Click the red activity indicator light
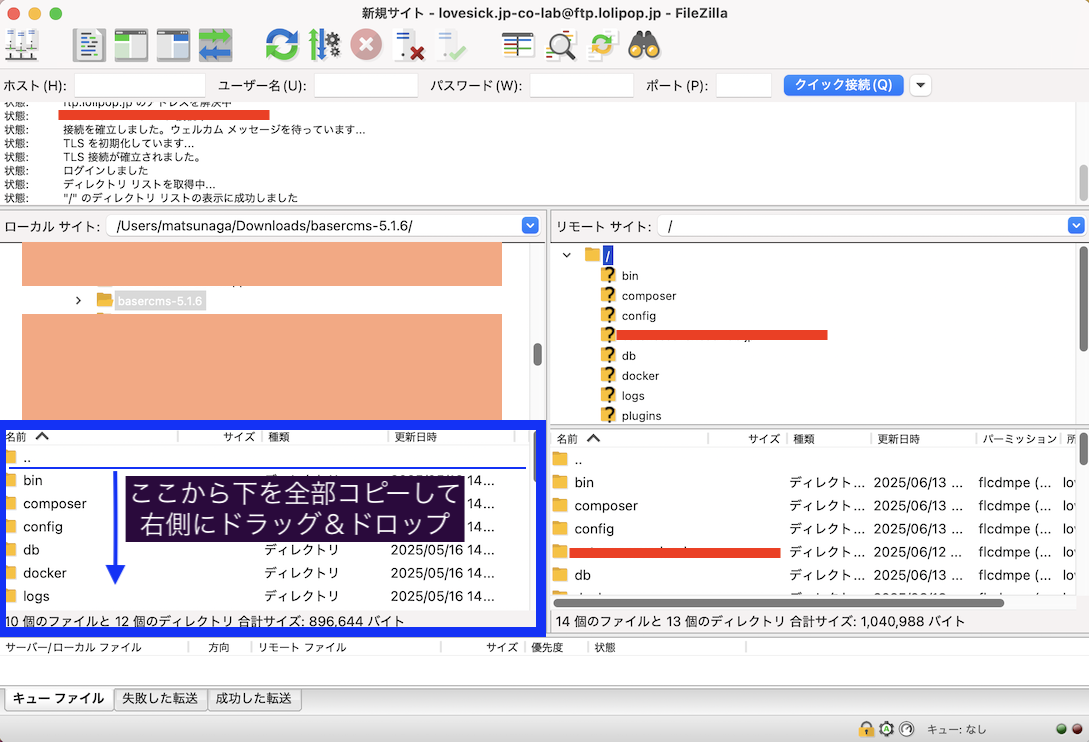The width and height of the screenshot is (1089, 742). [x=1077, y=729]
